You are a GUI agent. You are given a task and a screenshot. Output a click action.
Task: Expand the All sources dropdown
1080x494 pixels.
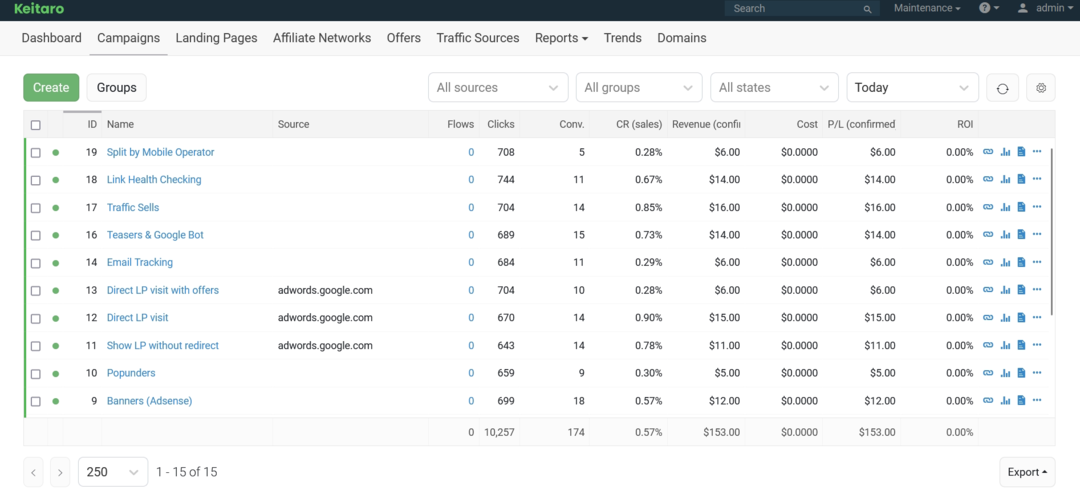(497, 88)
